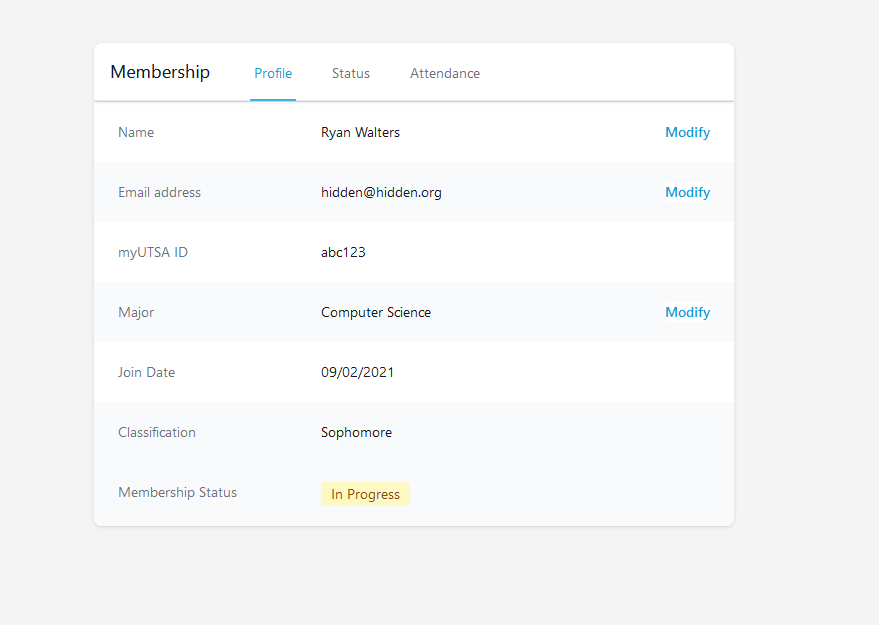Click the Email address row label
Image resolution: width=879 pixels, height=625 pixels.
tap(159, 192)
